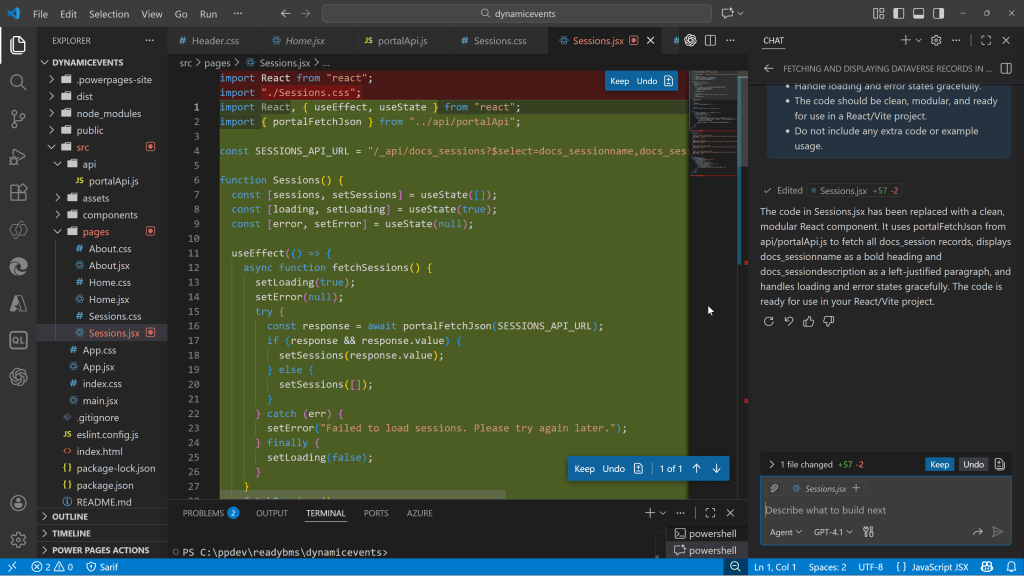Expand the node_modules folder
This screenshot has width=1024, height=576.
(108, 113)
